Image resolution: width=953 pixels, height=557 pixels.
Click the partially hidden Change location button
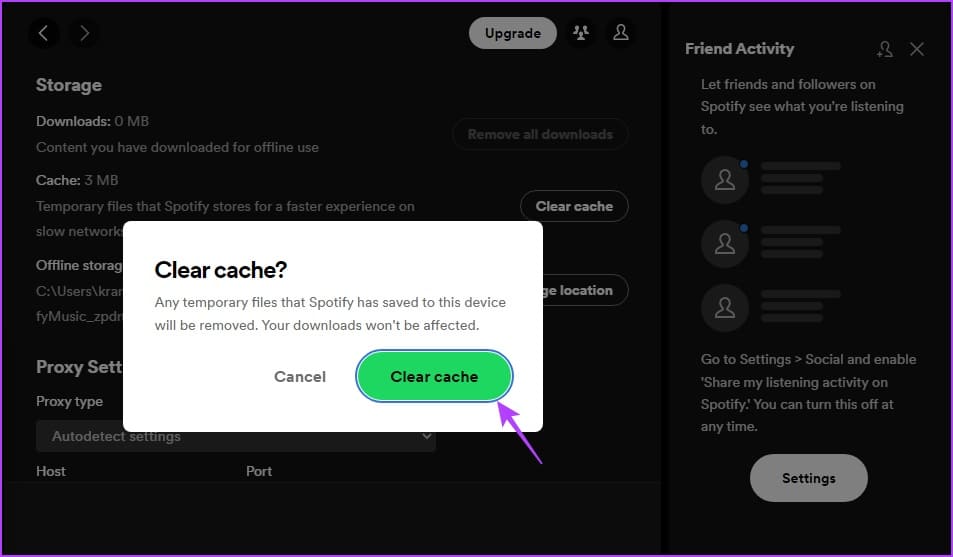(586, 290)
